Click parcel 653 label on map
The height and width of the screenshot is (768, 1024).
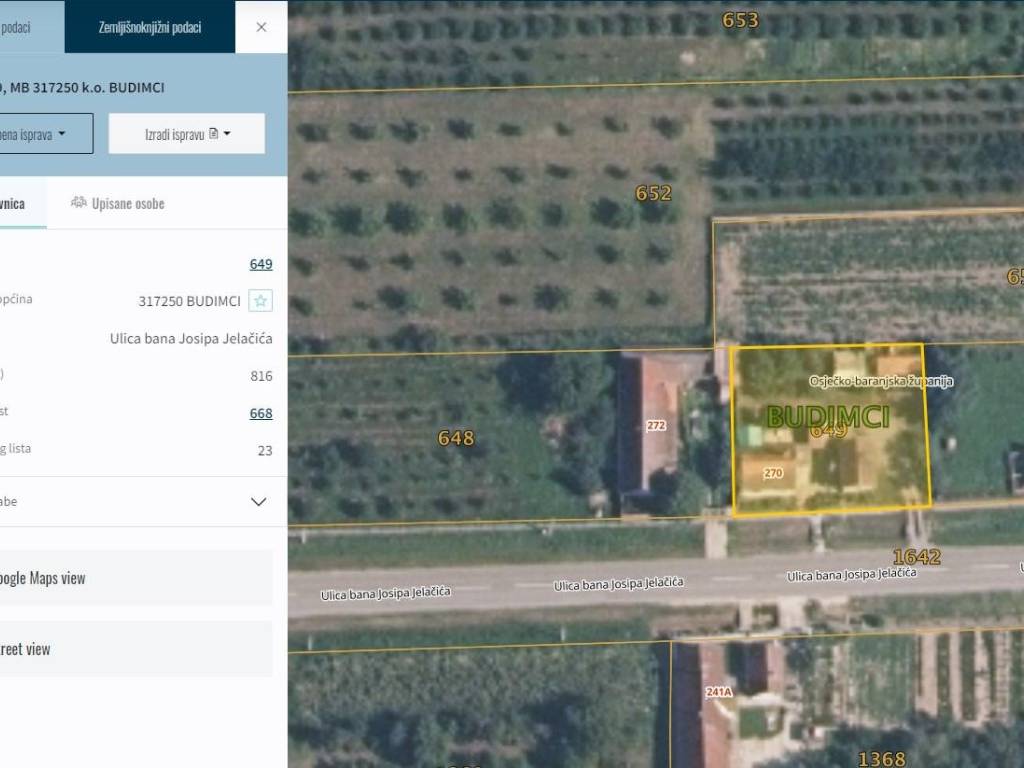pos(740,20)
